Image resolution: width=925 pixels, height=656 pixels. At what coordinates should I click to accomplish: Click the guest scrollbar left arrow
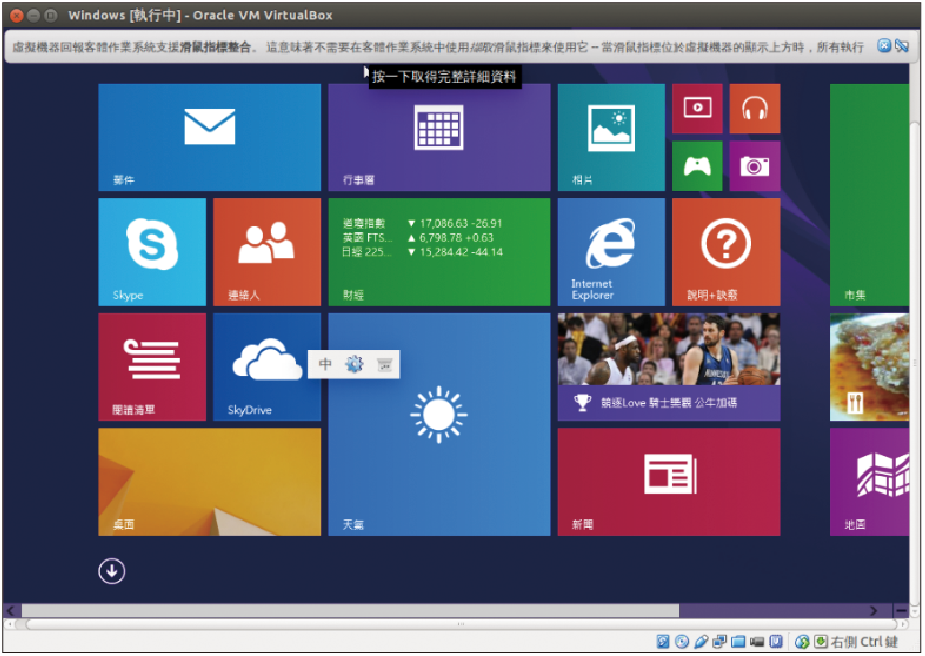[x=12, y=611]
